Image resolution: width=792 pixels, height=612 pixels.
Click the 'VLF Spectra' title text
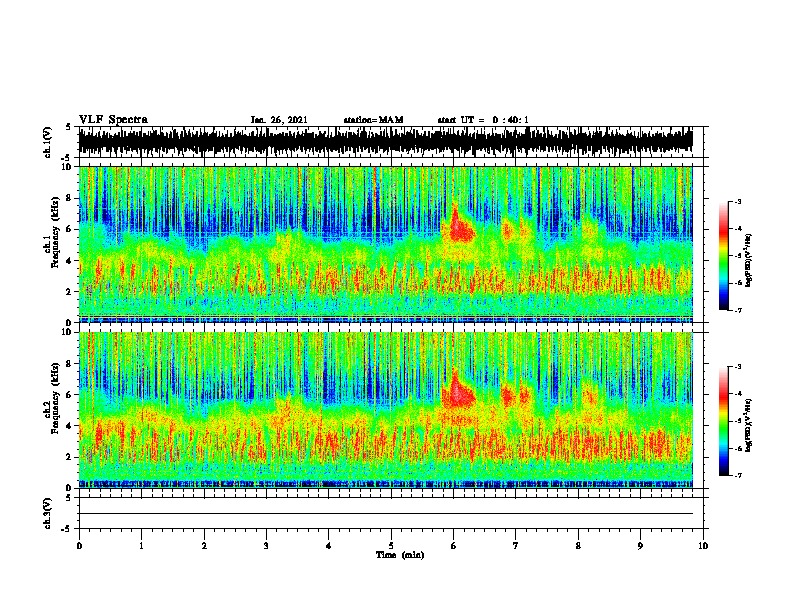[x=113, y=120]
